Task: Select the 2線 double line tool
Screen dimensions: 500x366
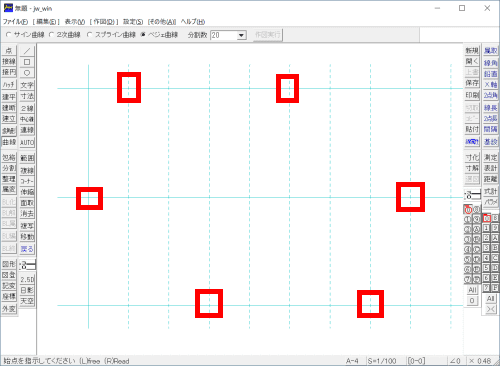Action: click(x=27, y=108)
